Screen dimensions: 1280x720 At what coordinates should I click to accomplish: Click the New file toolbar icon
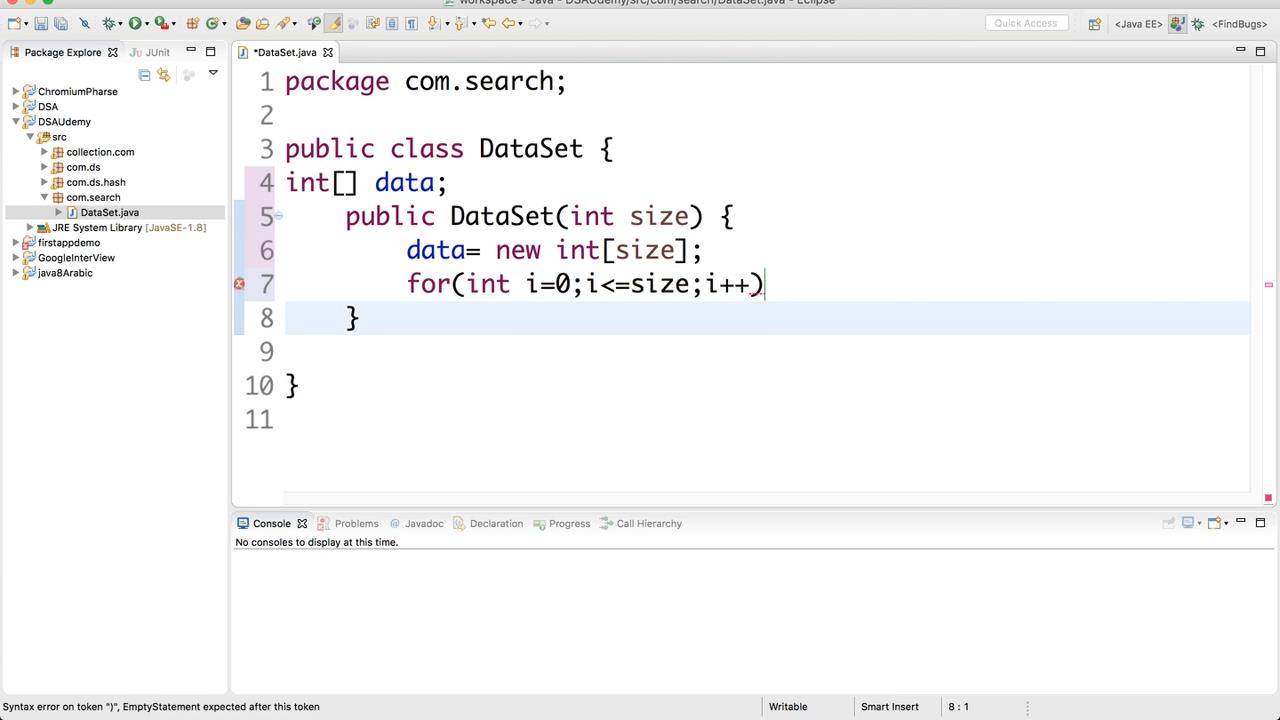coord(15,23)
